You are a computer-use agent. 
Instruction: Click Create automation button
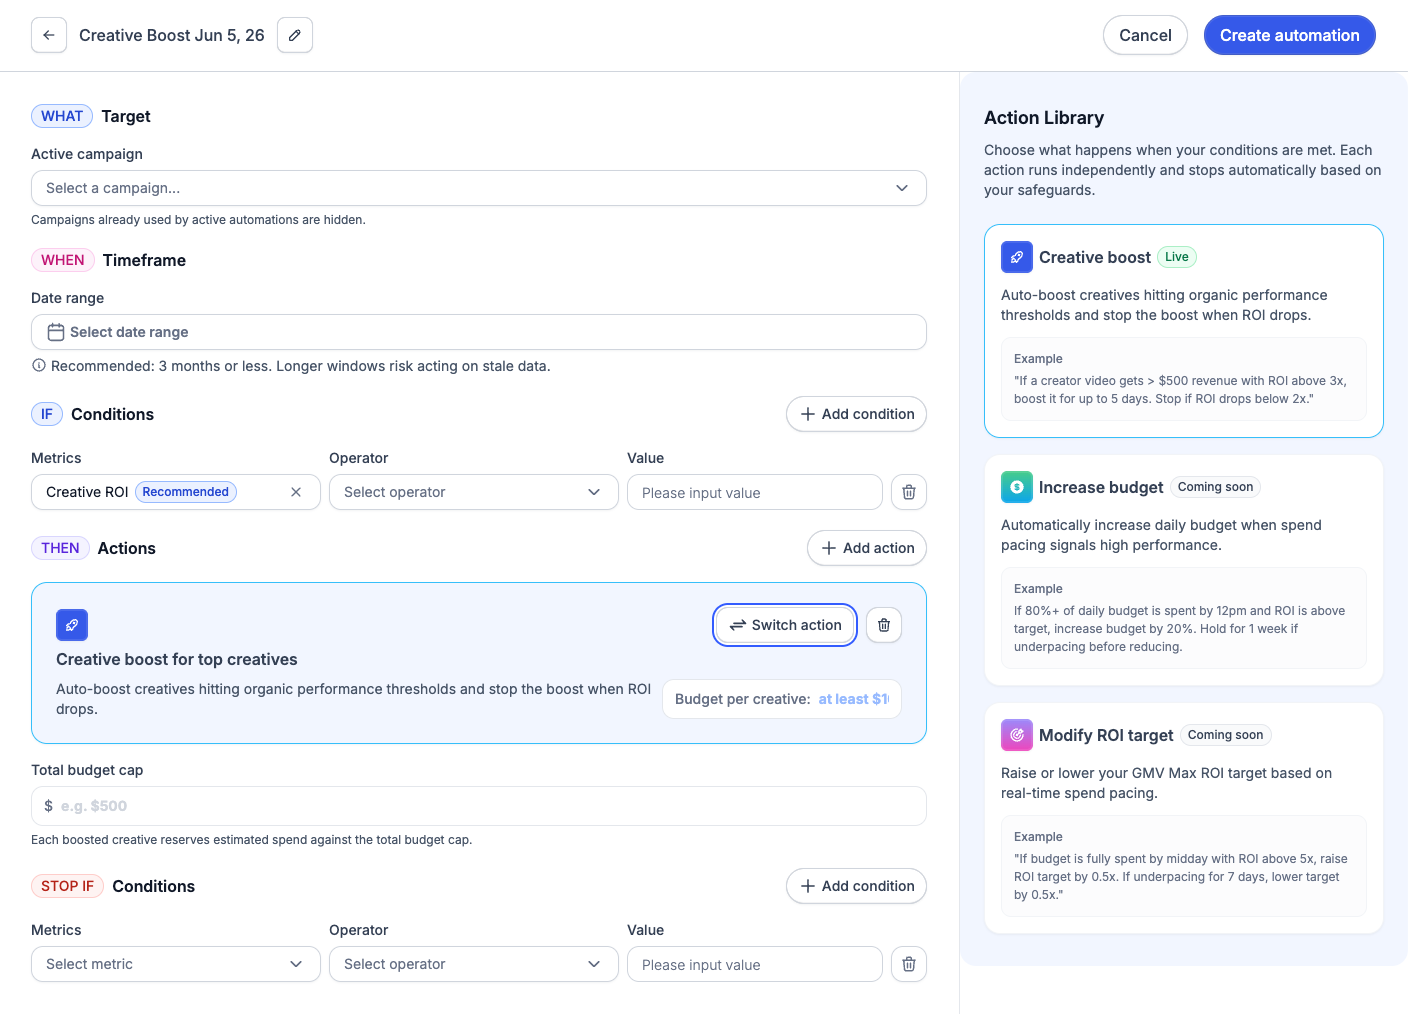(x=1290, y=35)
